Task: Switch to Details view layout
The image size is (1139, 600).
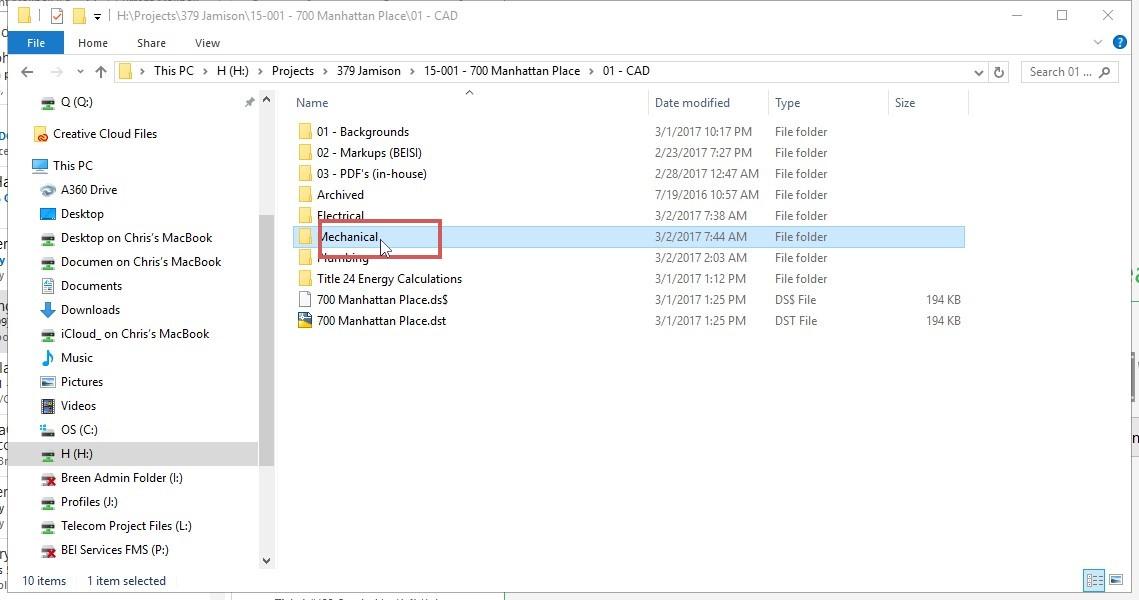Action: [x=1094, y=580]
